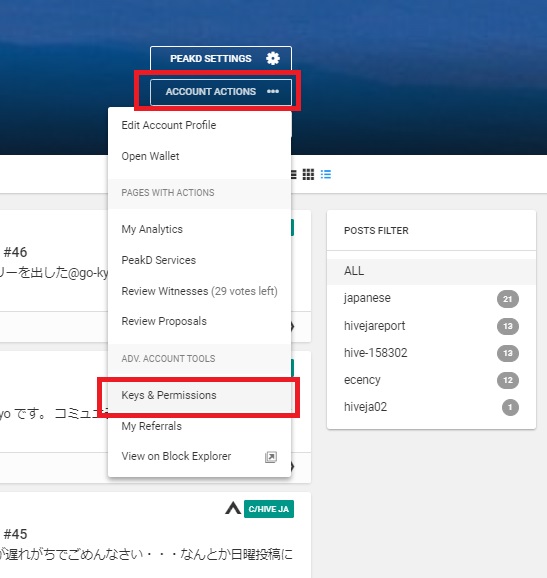Select ALL in Posts Filter

pyautogui.click(x=431, y=271)
